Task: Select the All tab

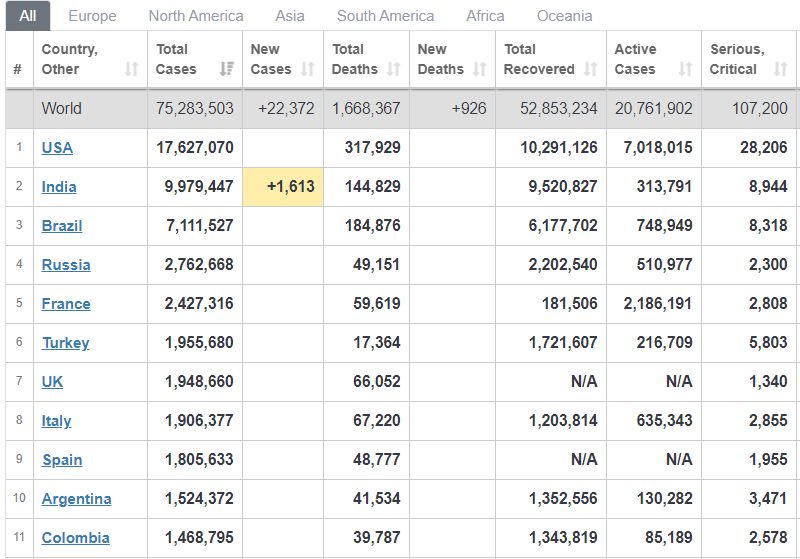Action: [28, 16]
